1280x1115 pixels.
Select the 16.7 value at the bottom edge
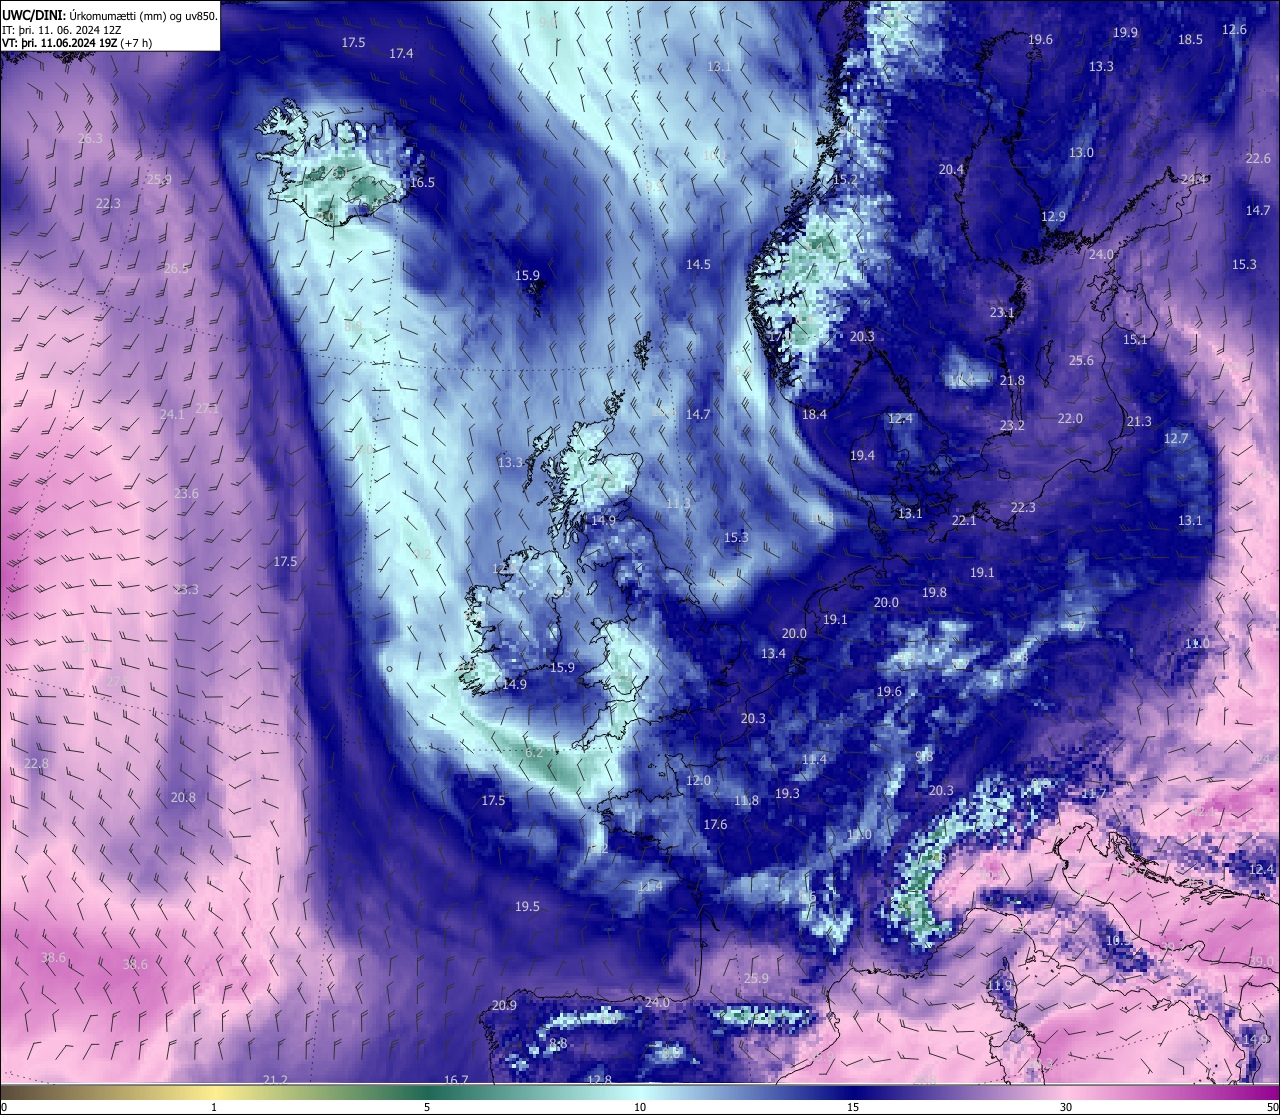456,1081
